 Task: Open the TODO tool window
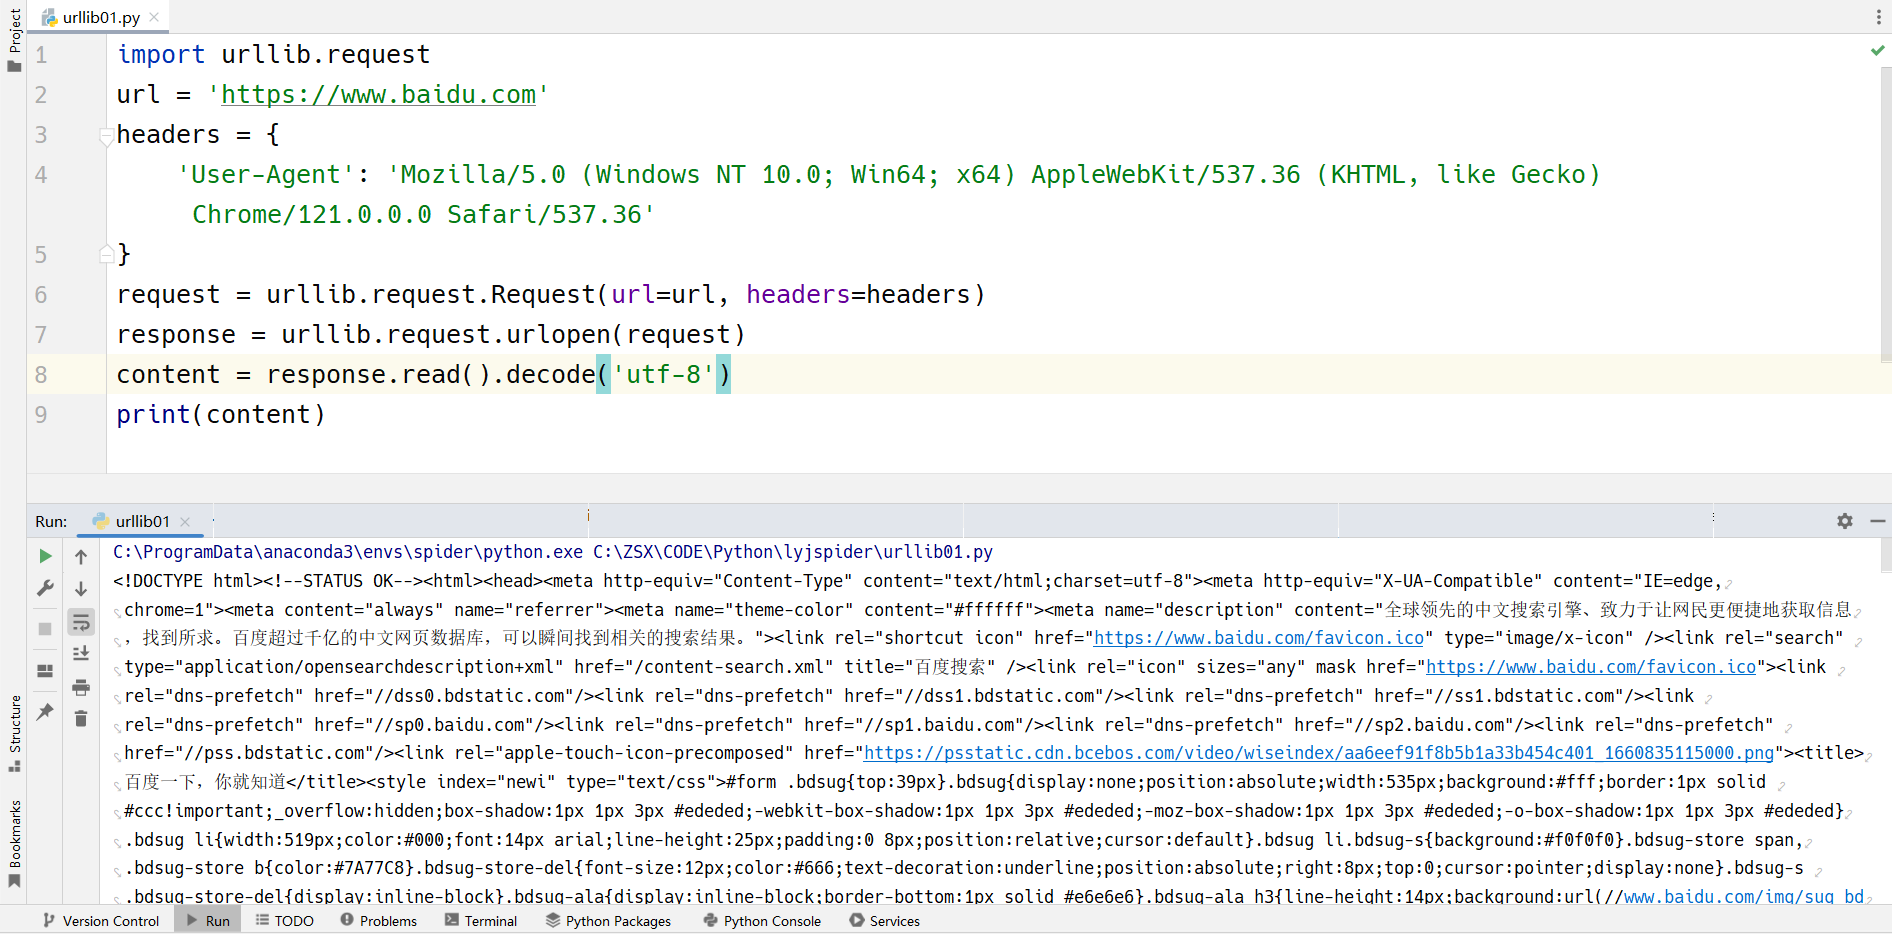pos(285,921)
